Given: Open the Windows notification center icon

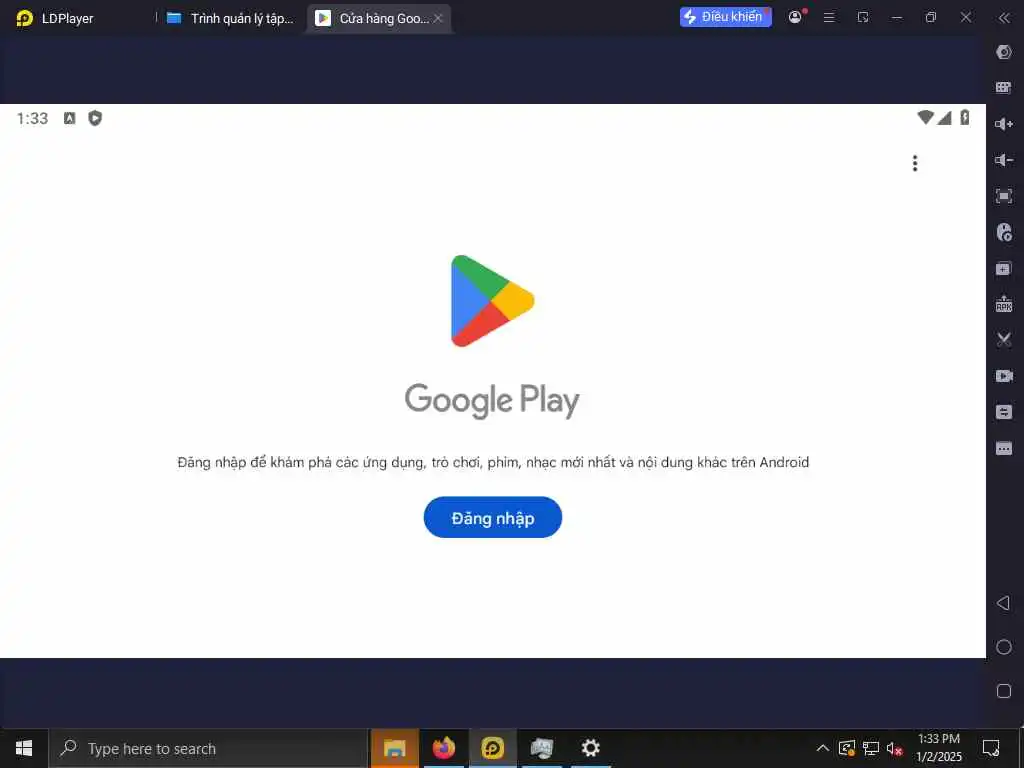Looking at the screenshot, I should coord(991,748).
